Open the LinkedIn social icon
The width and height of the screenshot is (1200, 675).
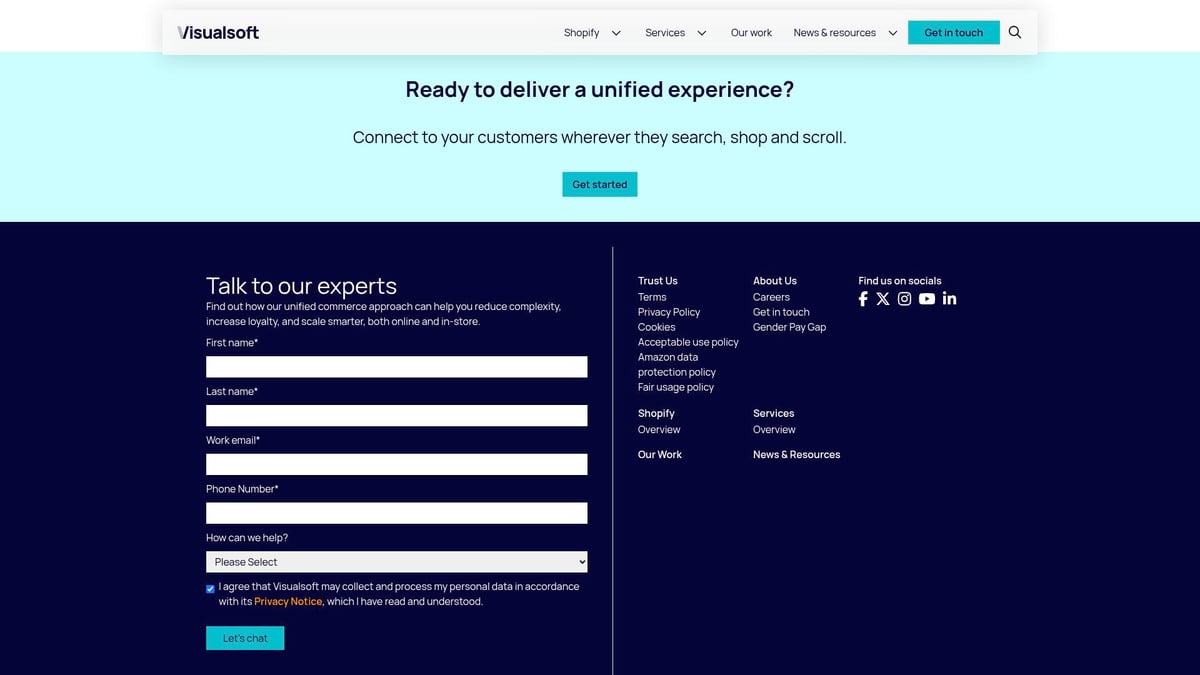(949, 298)
